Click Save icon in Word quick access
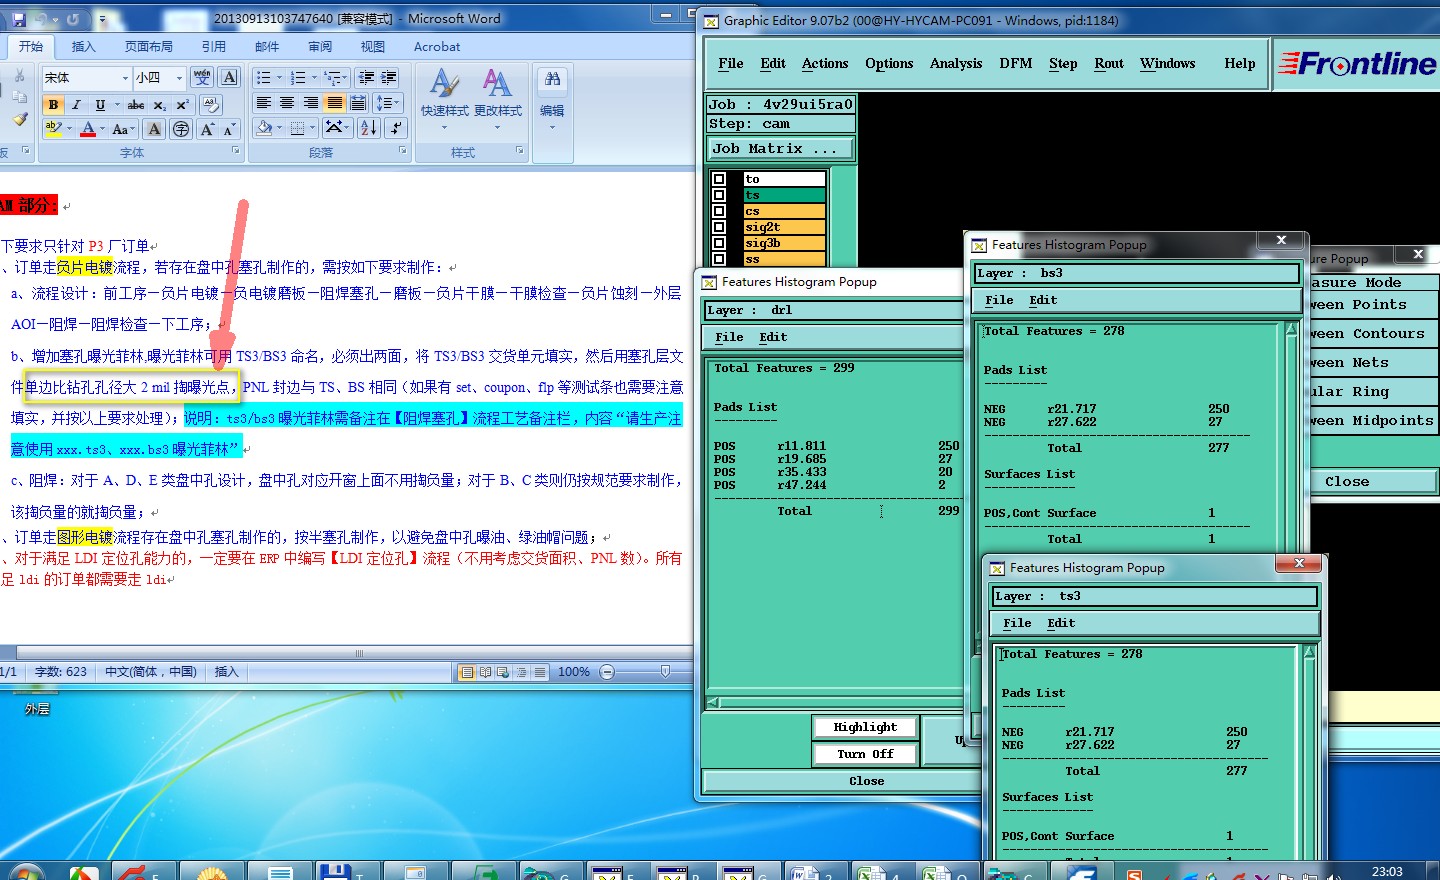1440x880 pixels. [19, 19]
